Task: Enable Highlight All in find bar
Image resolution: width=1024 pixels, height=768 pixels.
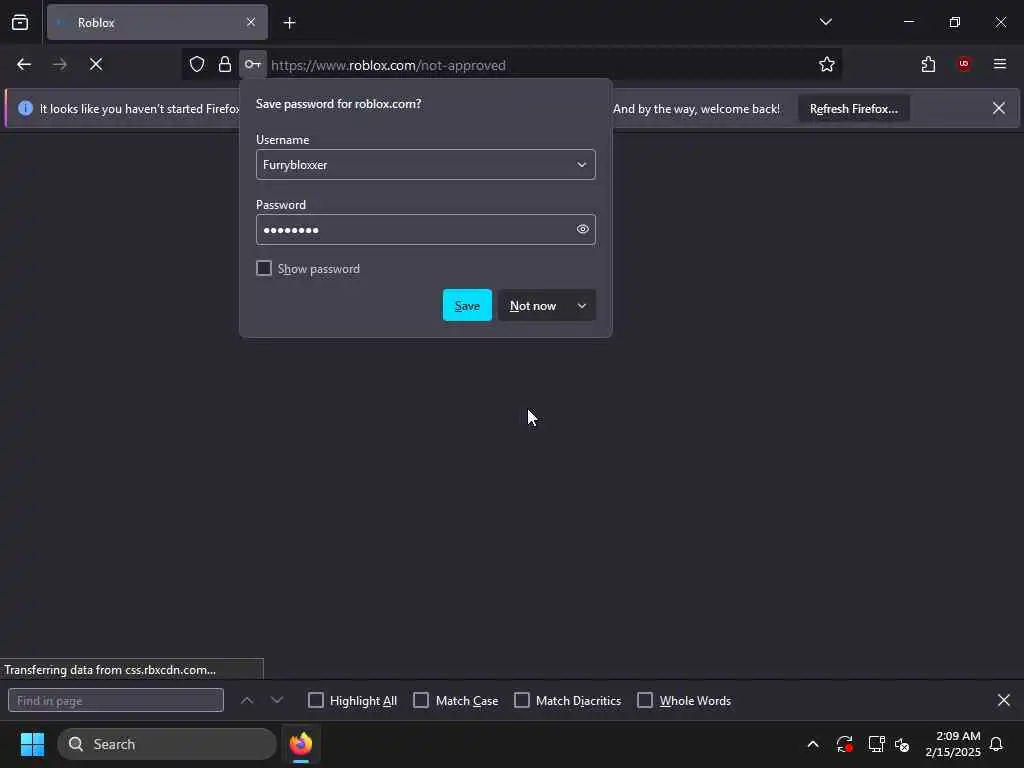Action: [x=315, y=701]
